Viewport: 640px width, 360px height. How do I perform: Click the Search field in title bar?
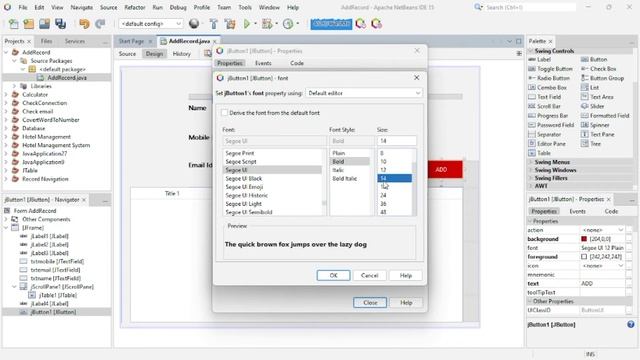[x=530, y=7]
